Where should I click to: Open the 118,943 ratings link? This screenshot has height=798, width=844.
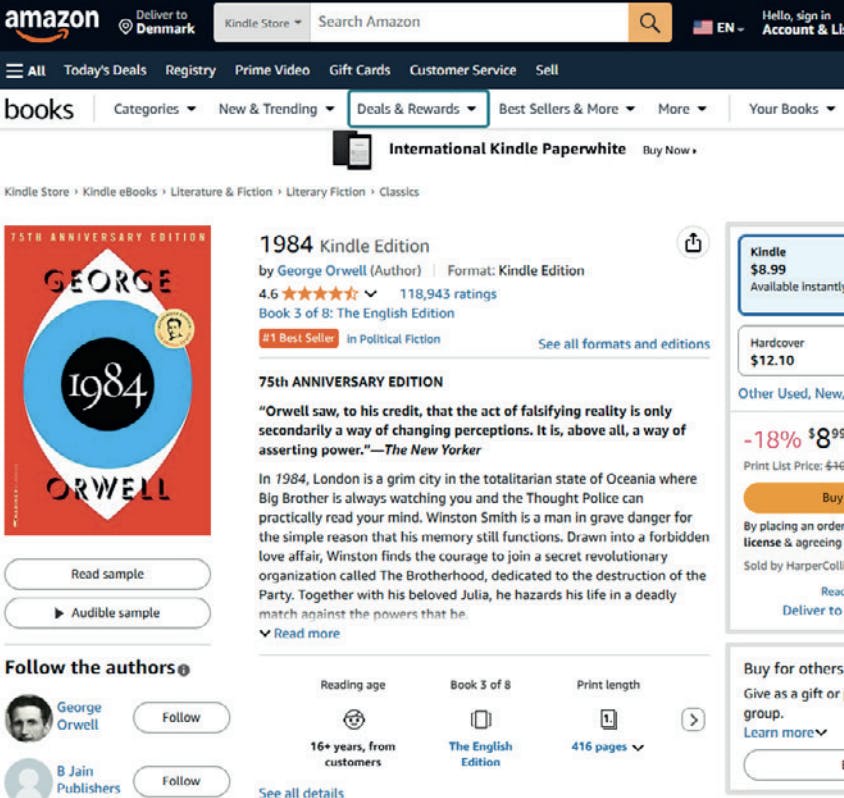click(447, 294)
